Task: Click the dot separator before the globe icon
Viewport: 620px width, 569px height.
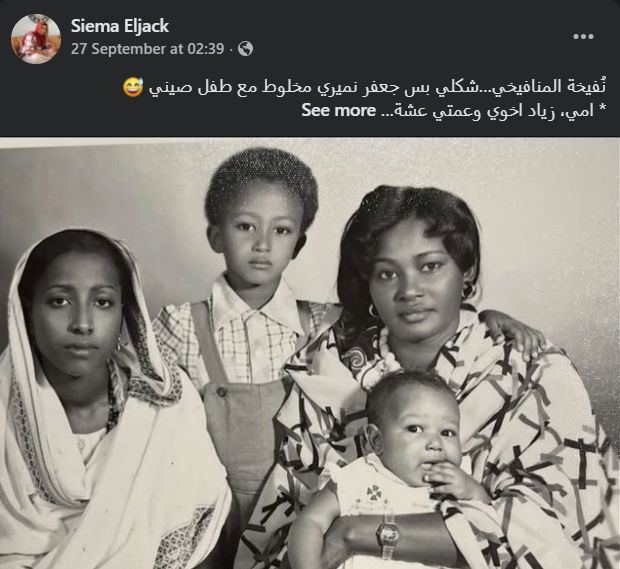Action: pyautogui.click(x=231, y=49)
